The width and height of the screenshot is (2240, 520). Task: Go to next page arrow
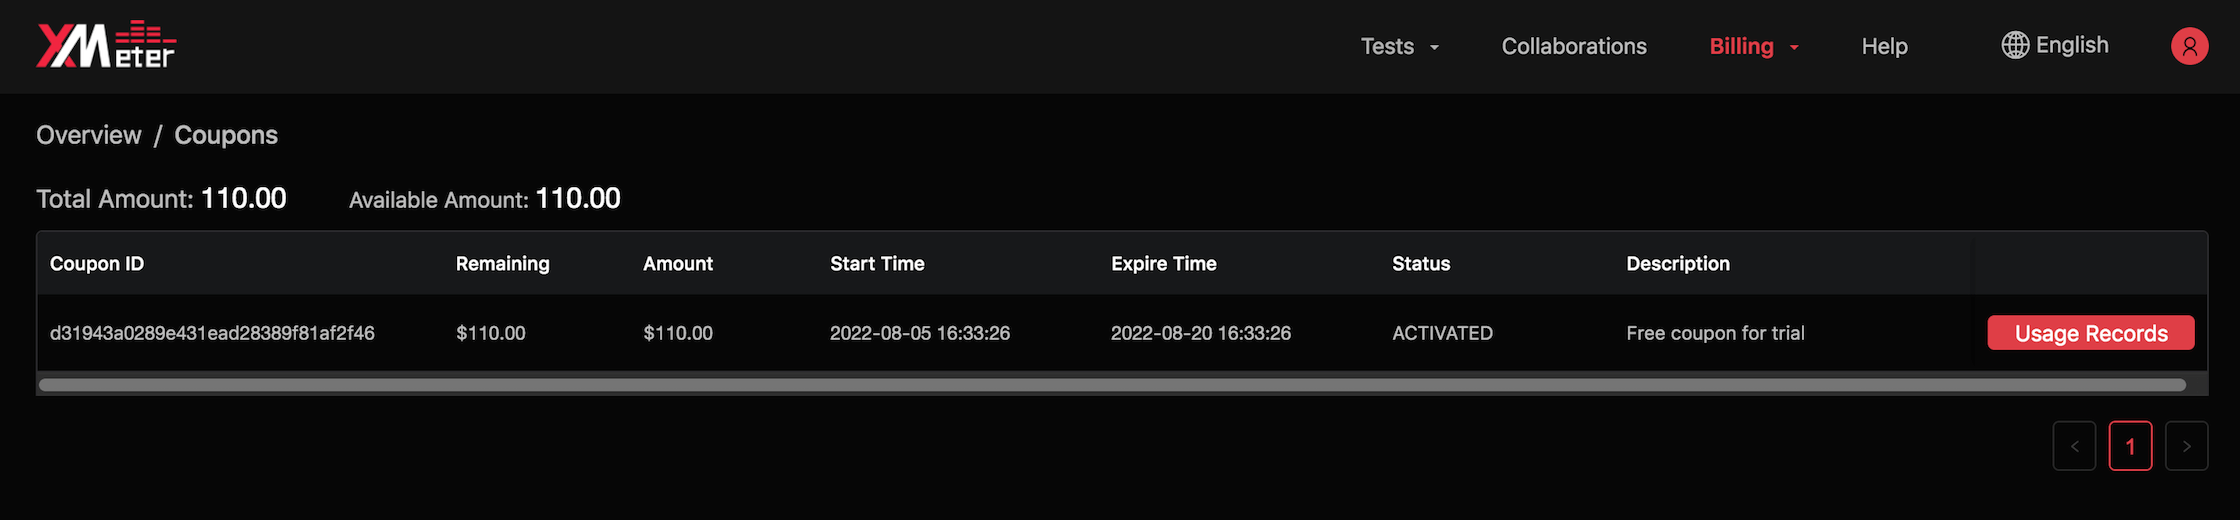(x=2186, y=446)
